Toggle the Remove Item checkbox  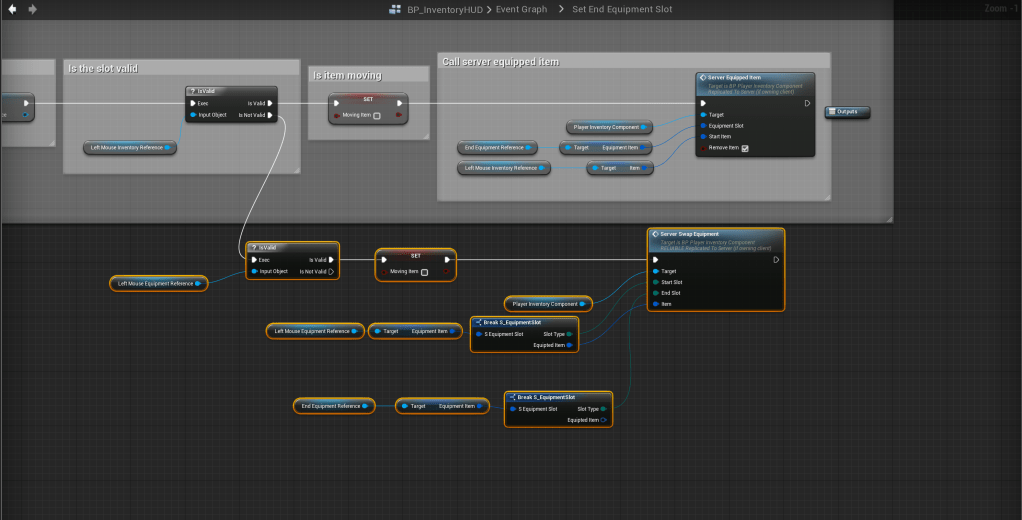[x=744, y=148]
